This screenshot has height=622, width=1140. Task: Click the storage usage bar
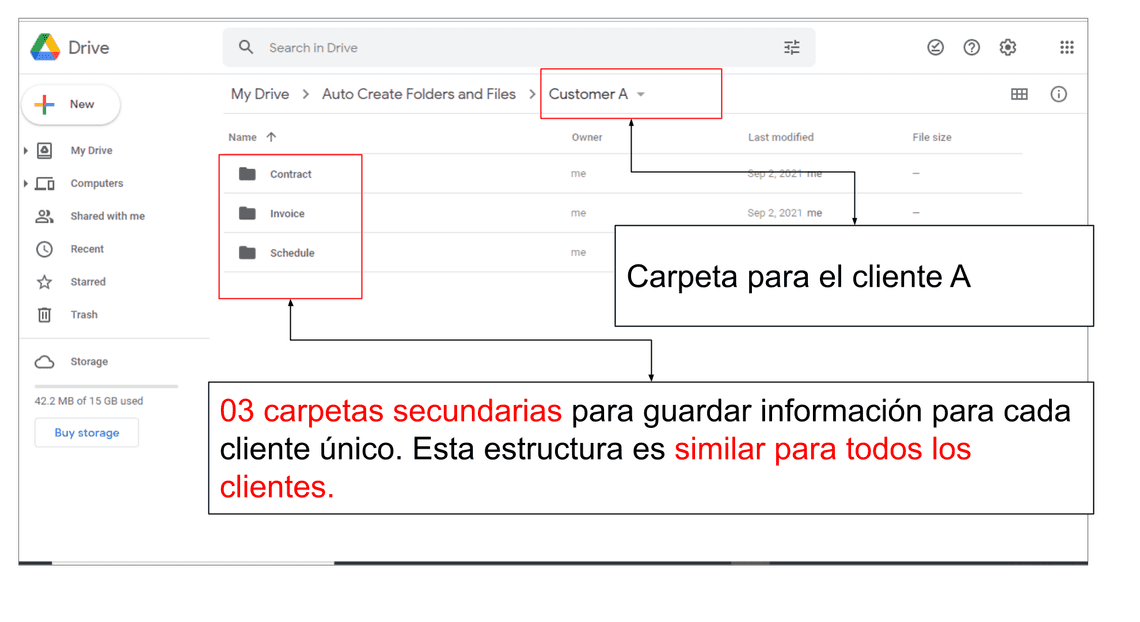click(x=106, y=386)
